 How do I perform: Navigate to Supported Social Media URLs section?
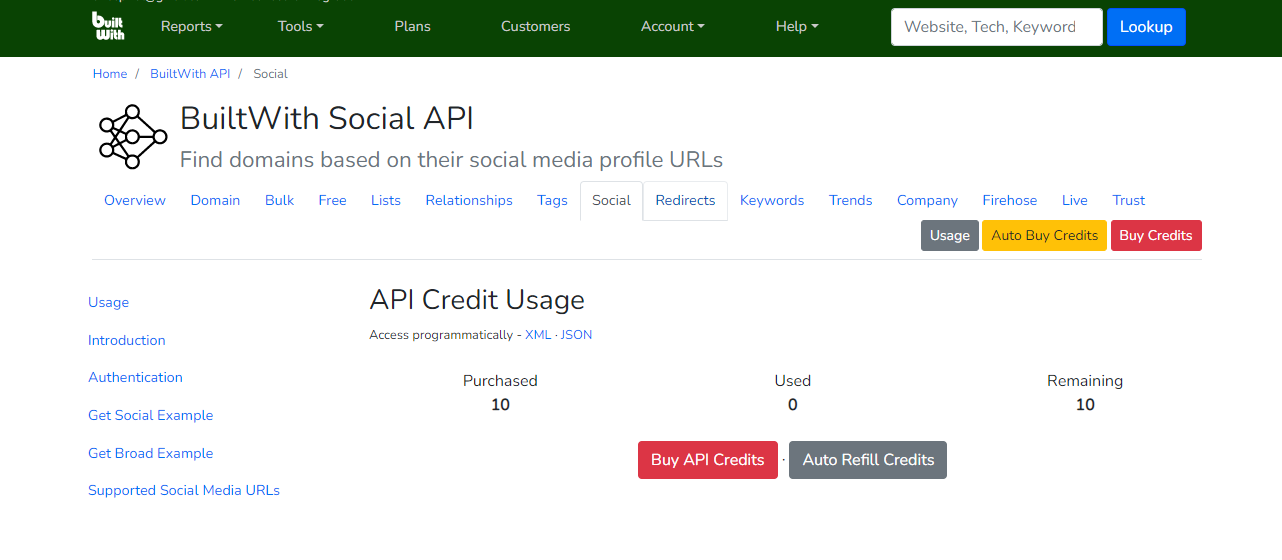[x=184, y=490]
